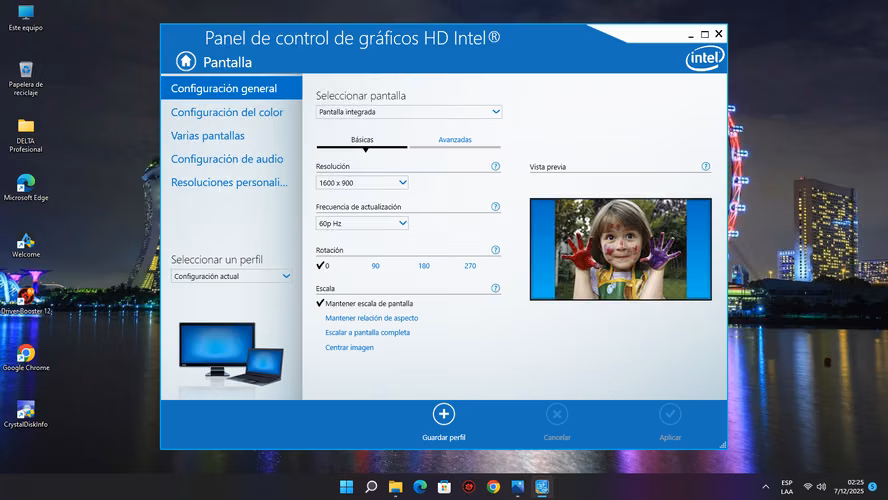
Task: Open the 60p Hz refresh rate dropdown
Action: (x=362, y=224)
